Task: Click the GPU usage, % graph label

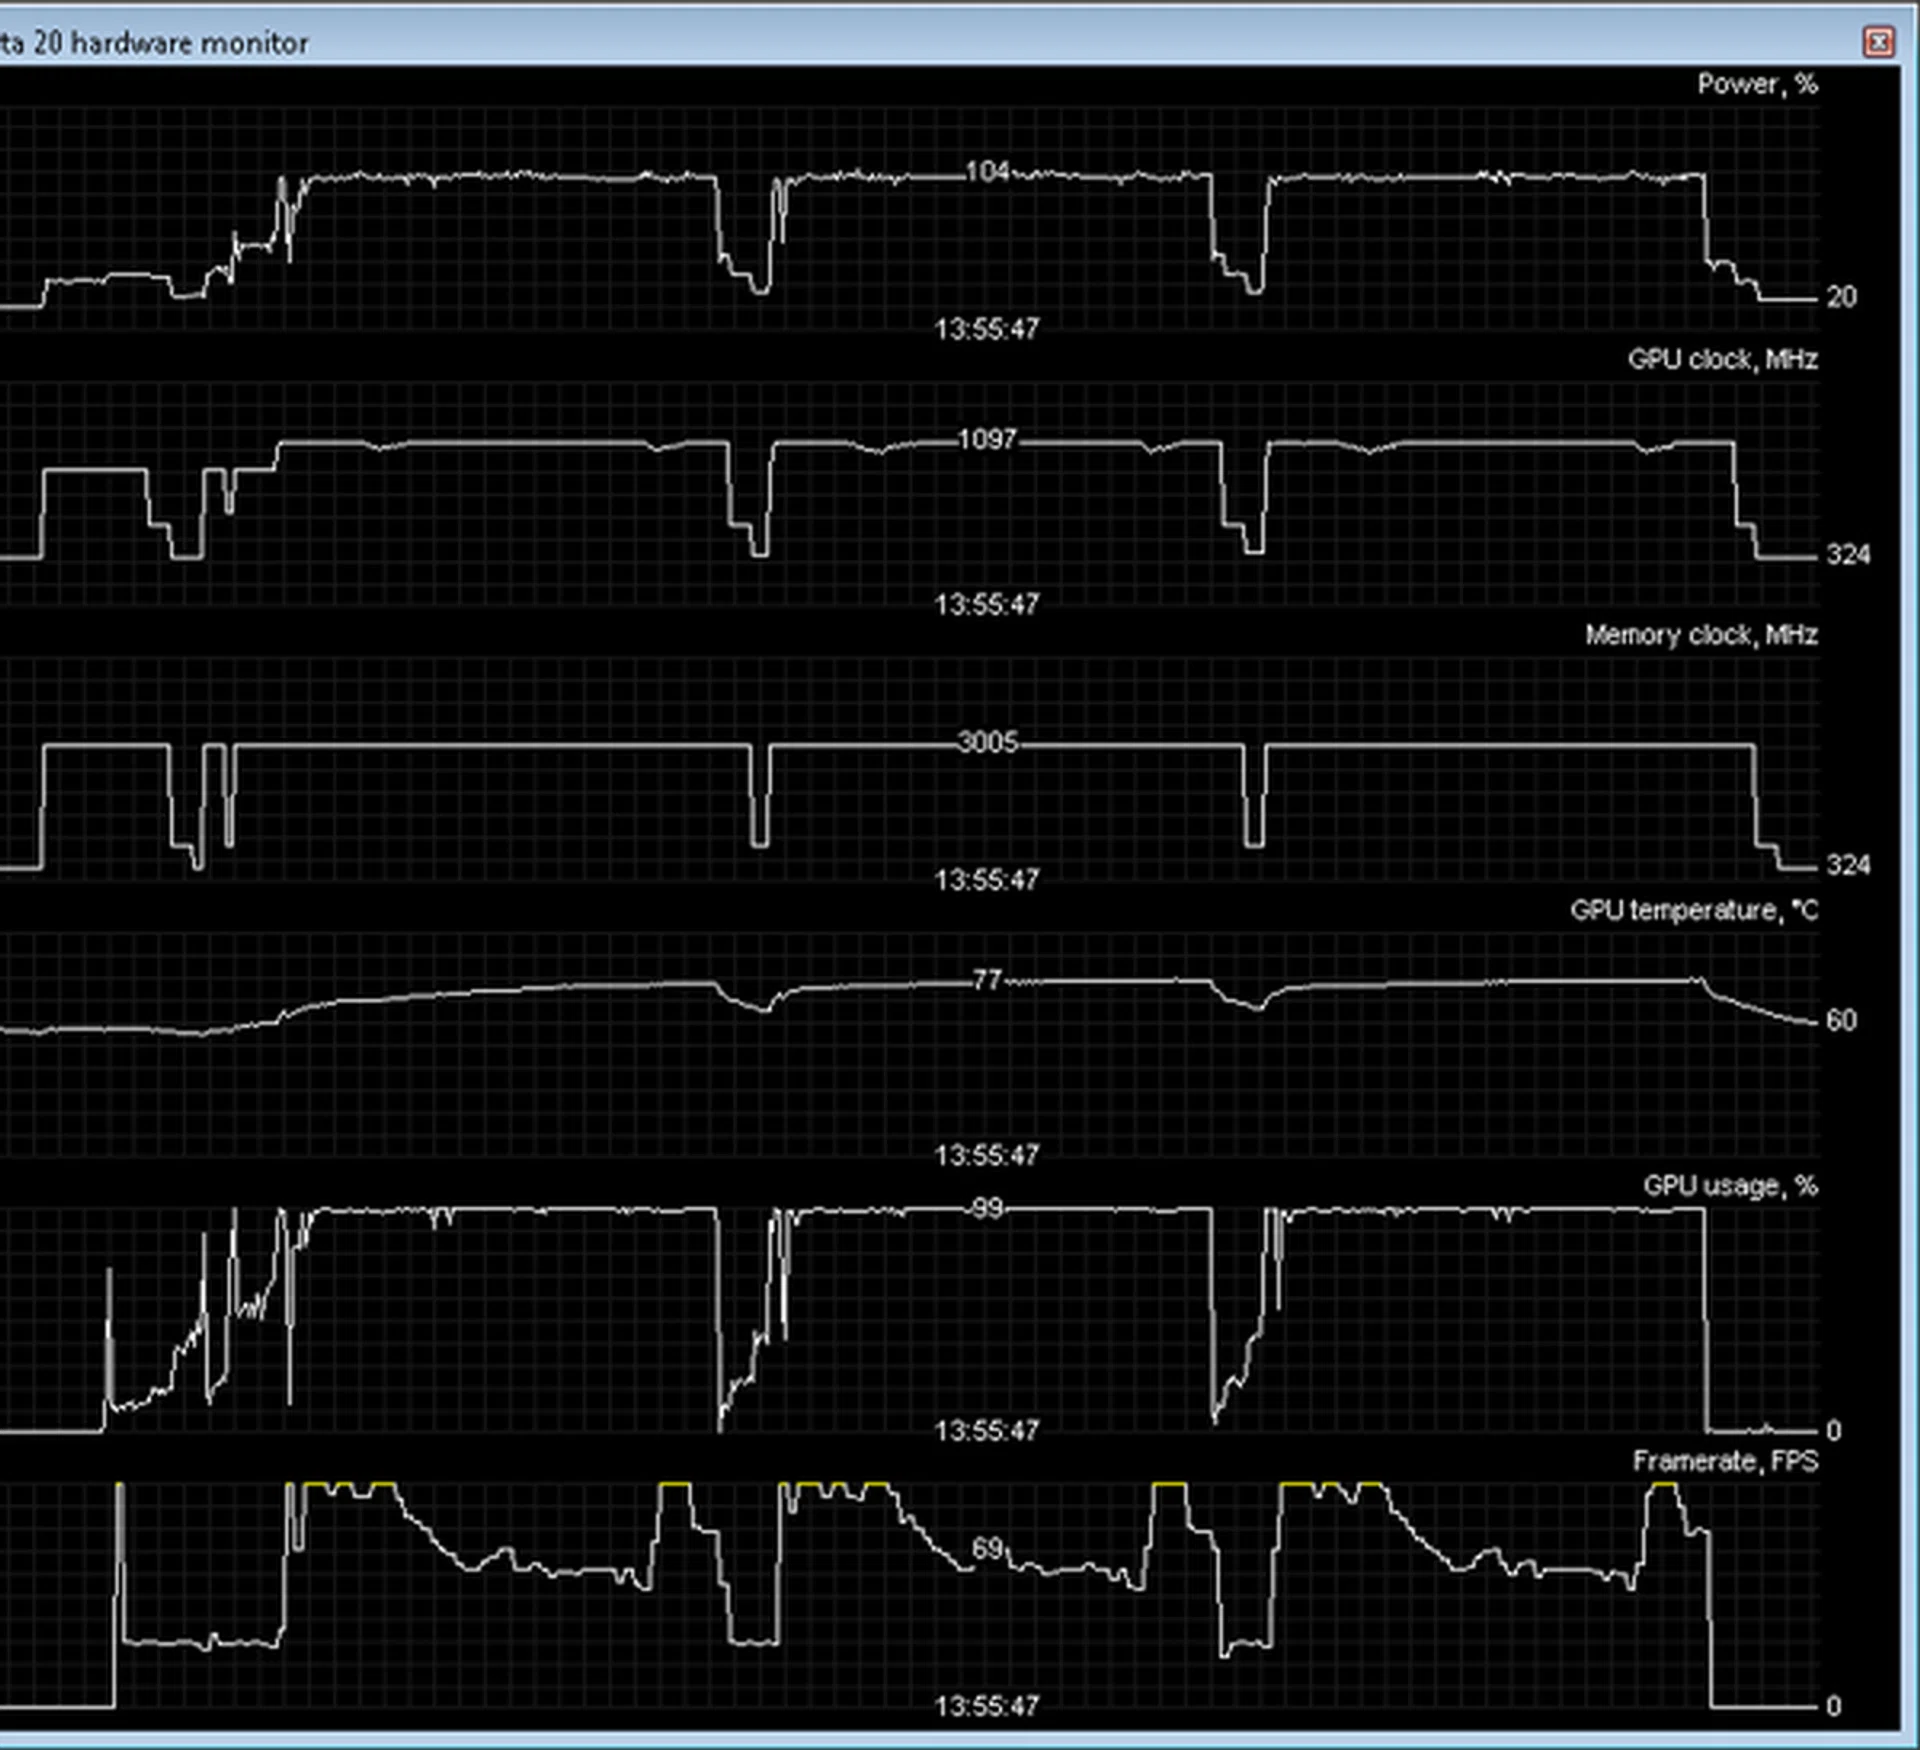Action: pos(1730,1186)
